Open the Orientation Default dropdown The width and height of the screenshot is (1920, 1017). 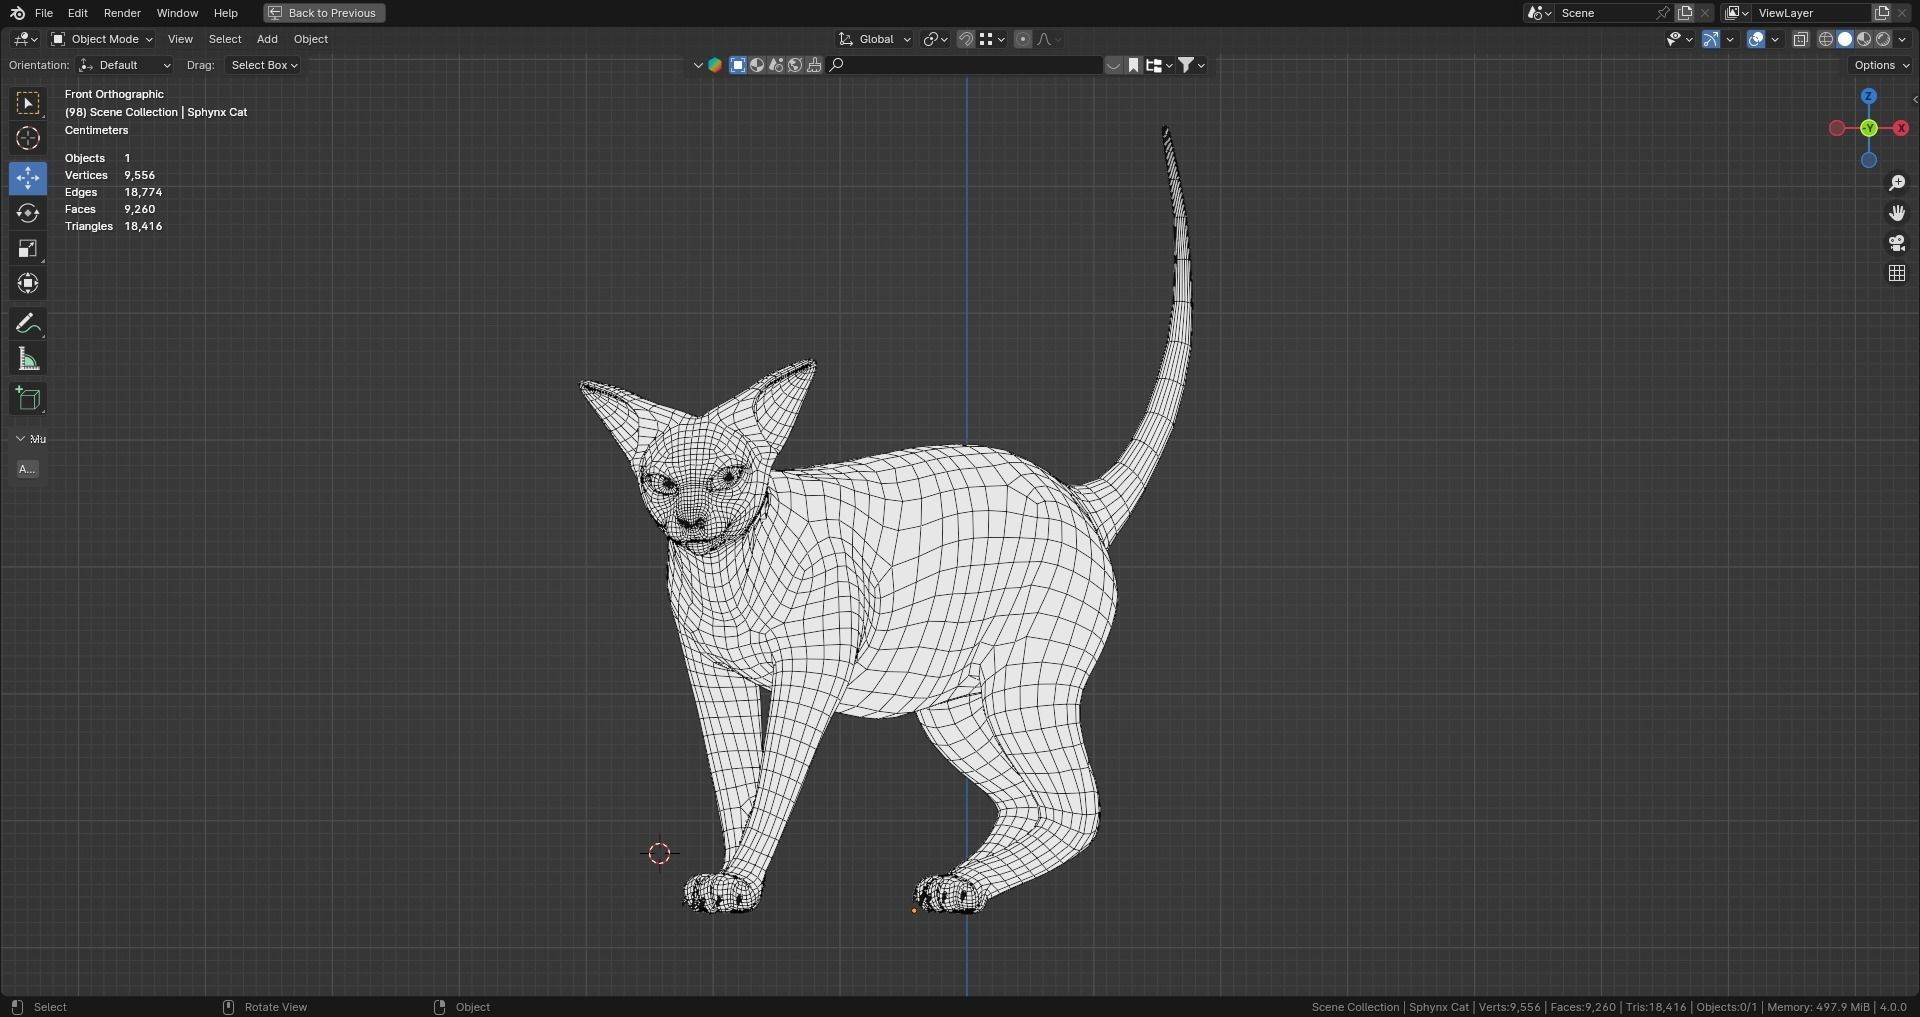pos(125,65)
